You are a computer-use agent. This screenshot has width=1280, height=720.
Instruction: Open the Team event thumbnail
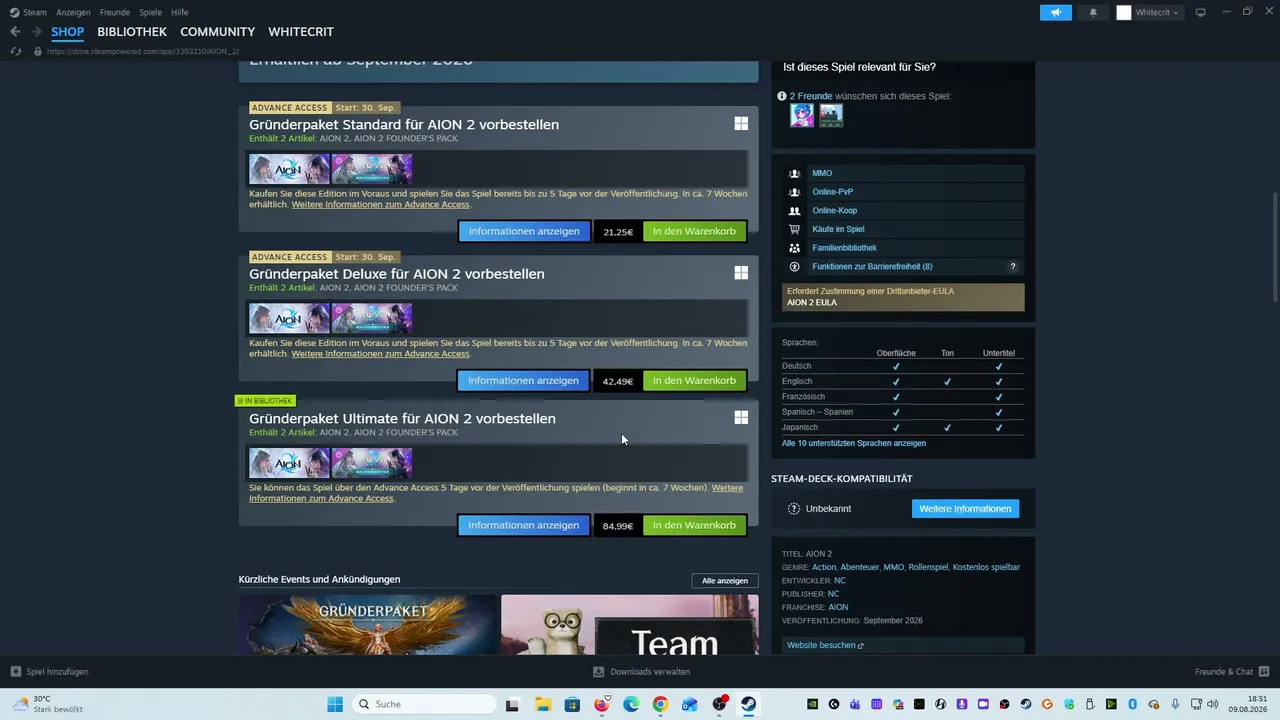(x=630, y=625)
